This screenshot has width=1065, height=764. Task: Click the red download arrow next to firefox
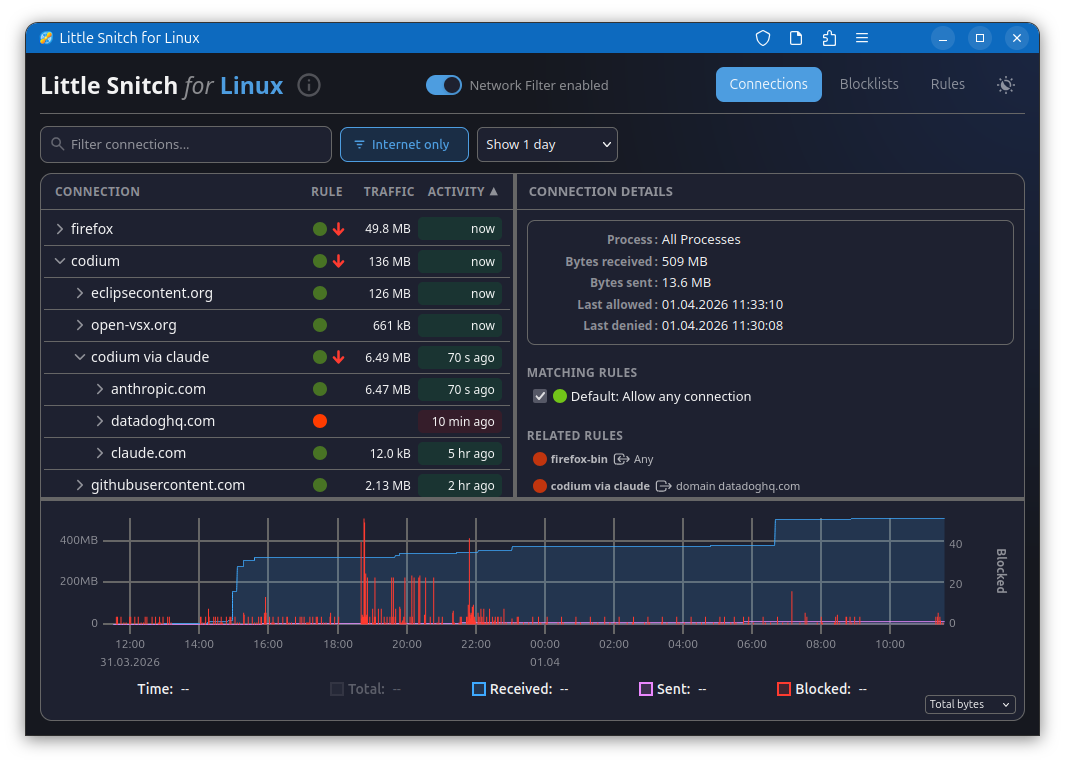339,229
